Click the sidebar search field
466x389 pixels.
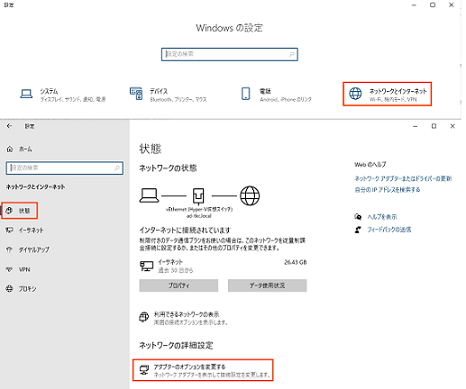click(64, 168)
